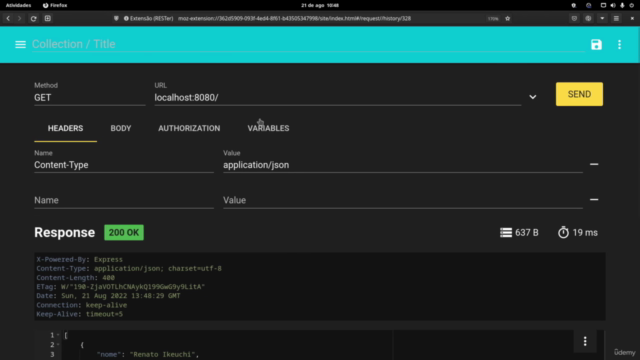Save the request with the floppy disk icon
Viewport: 640px width, 360px height.
[x=596, y=44]
